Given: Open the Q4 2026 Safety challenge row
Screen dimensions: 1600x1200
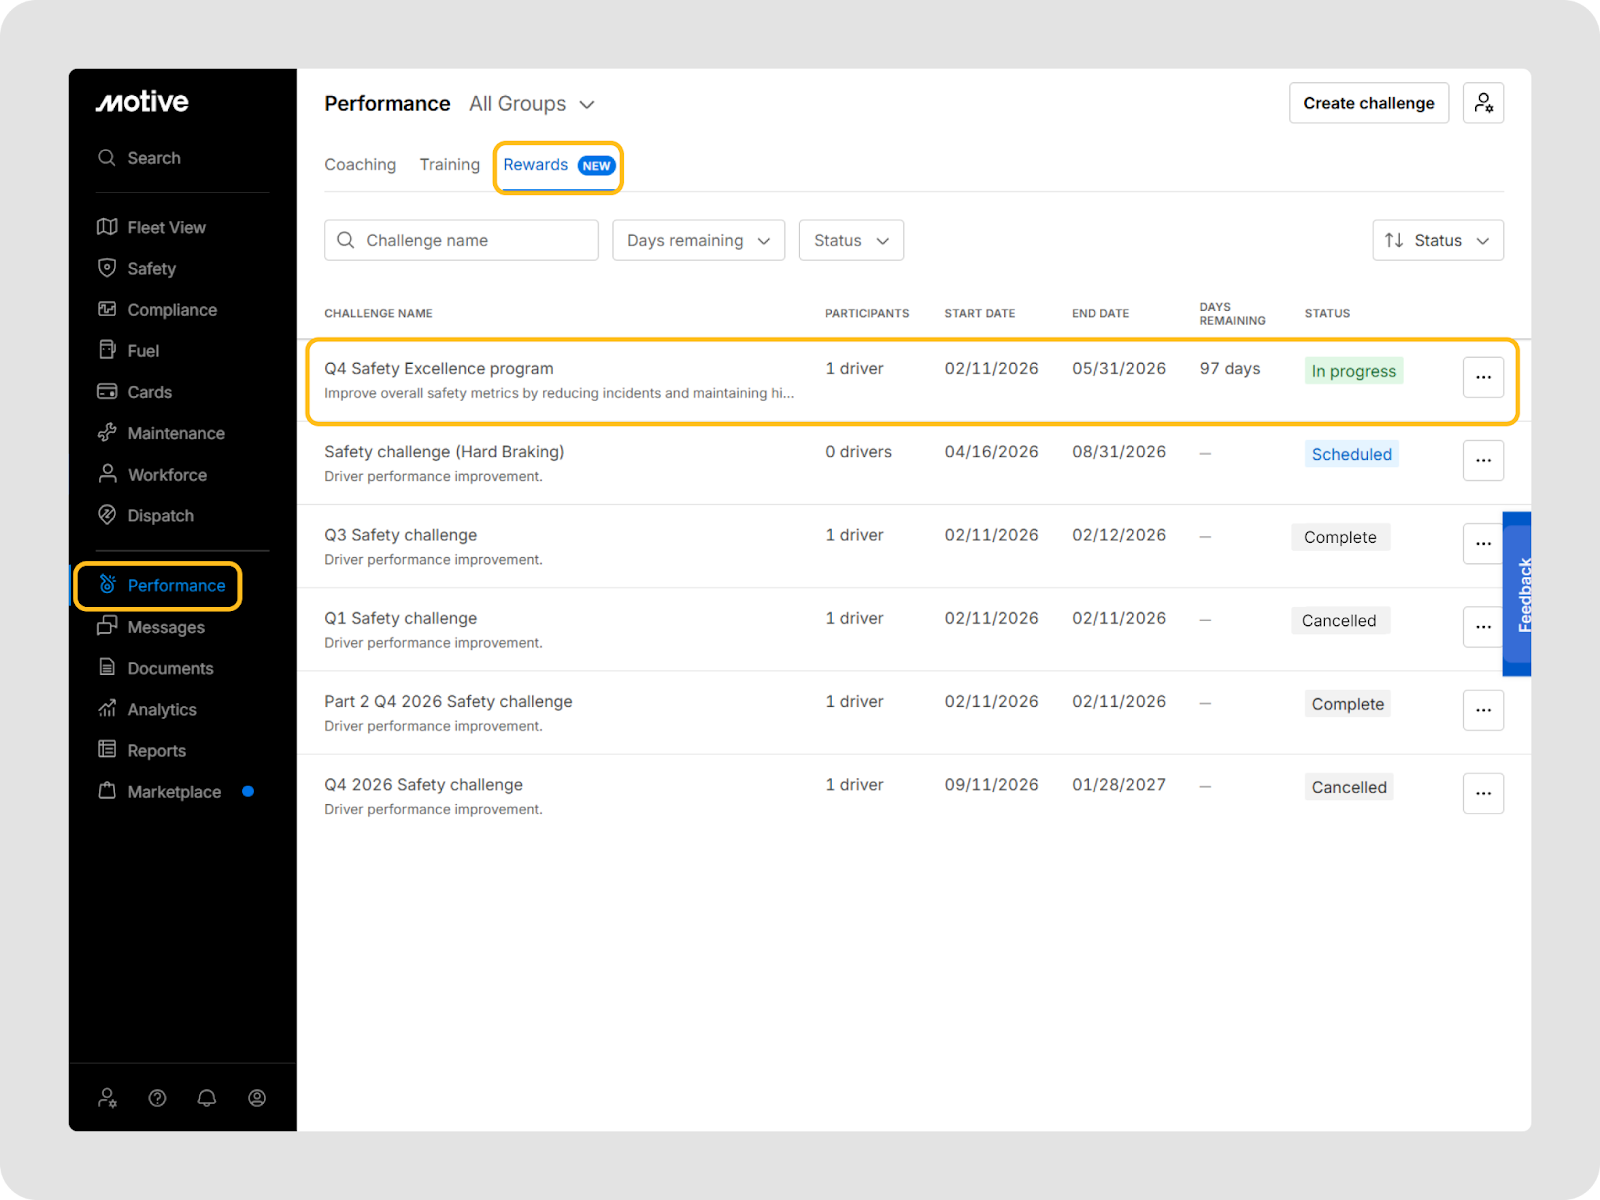Looking at the screenshot, I should [x=423, y=785].
